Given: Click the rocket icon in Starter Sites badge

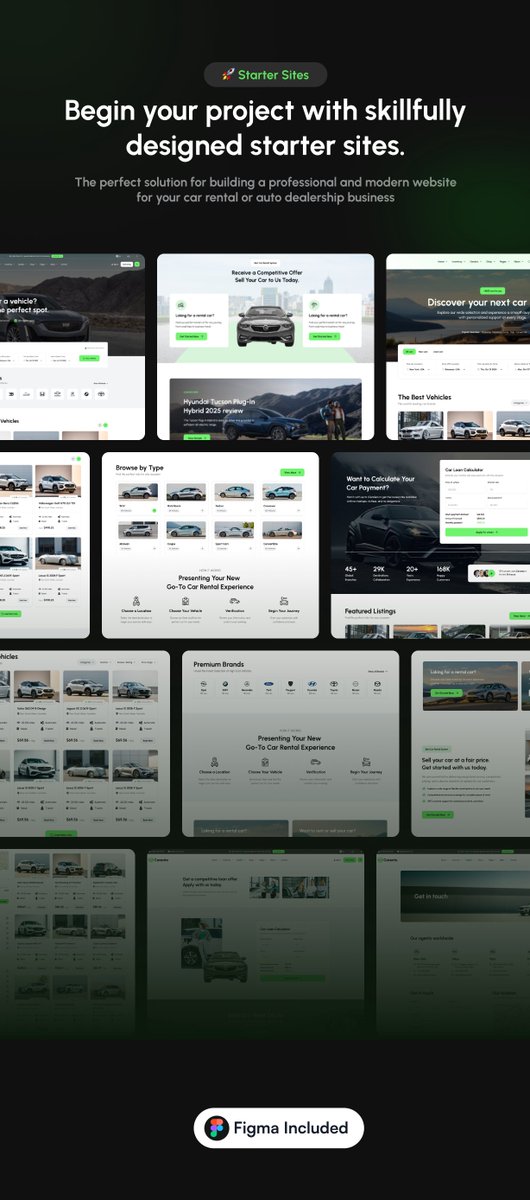Looking at the screenshot, I should [227, 75].
